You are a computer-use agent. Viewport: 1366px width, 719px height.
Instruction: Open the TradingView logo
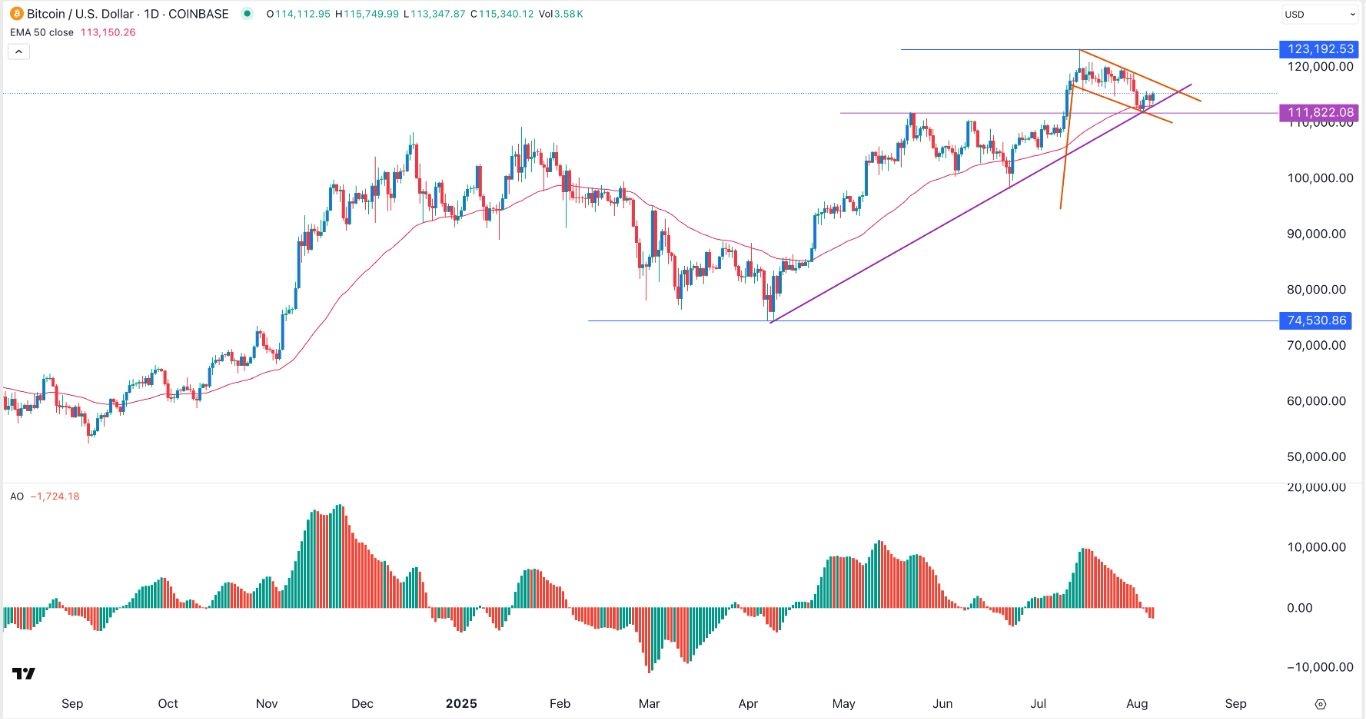[24, 674]
